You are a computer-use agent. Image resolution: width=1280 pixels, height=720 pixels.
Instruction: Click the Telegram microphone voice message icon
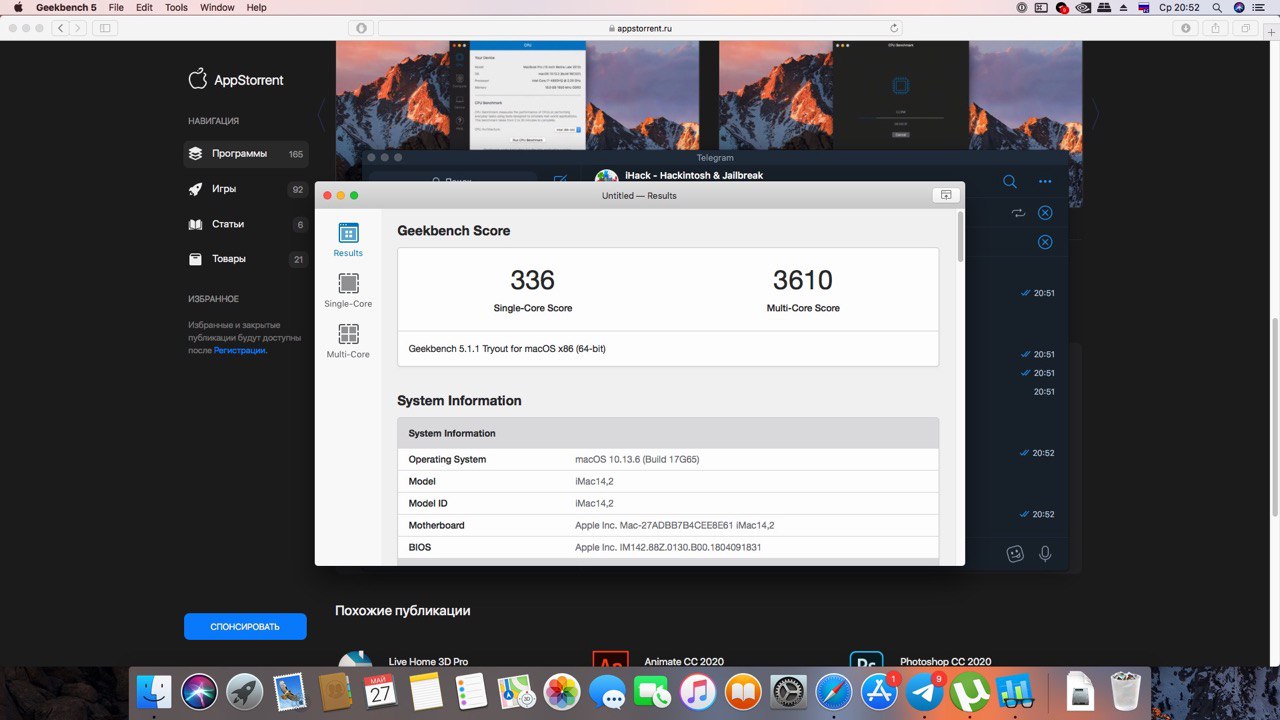(1045, 553)
